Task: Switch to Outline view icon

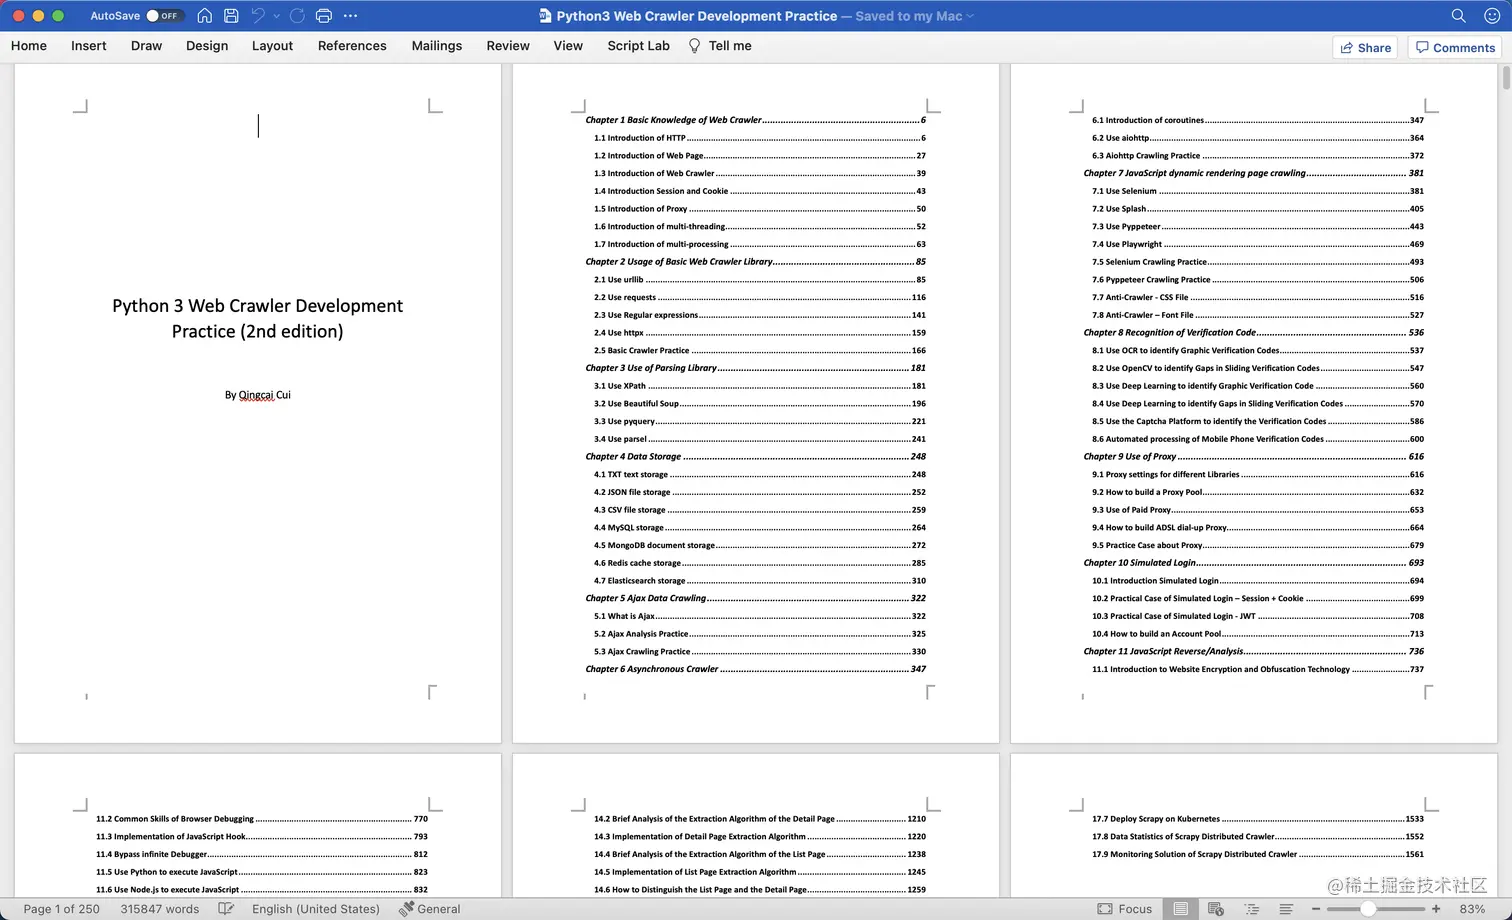Action: 1251,909
